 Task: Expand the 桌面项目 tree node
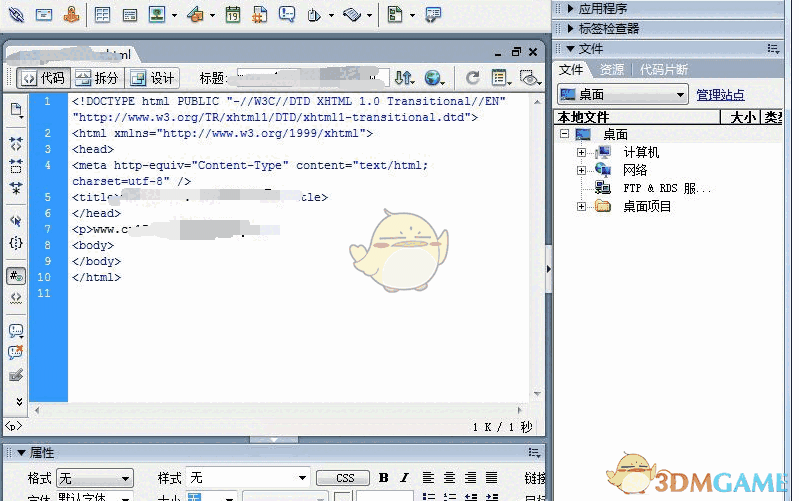pos(581,206)
